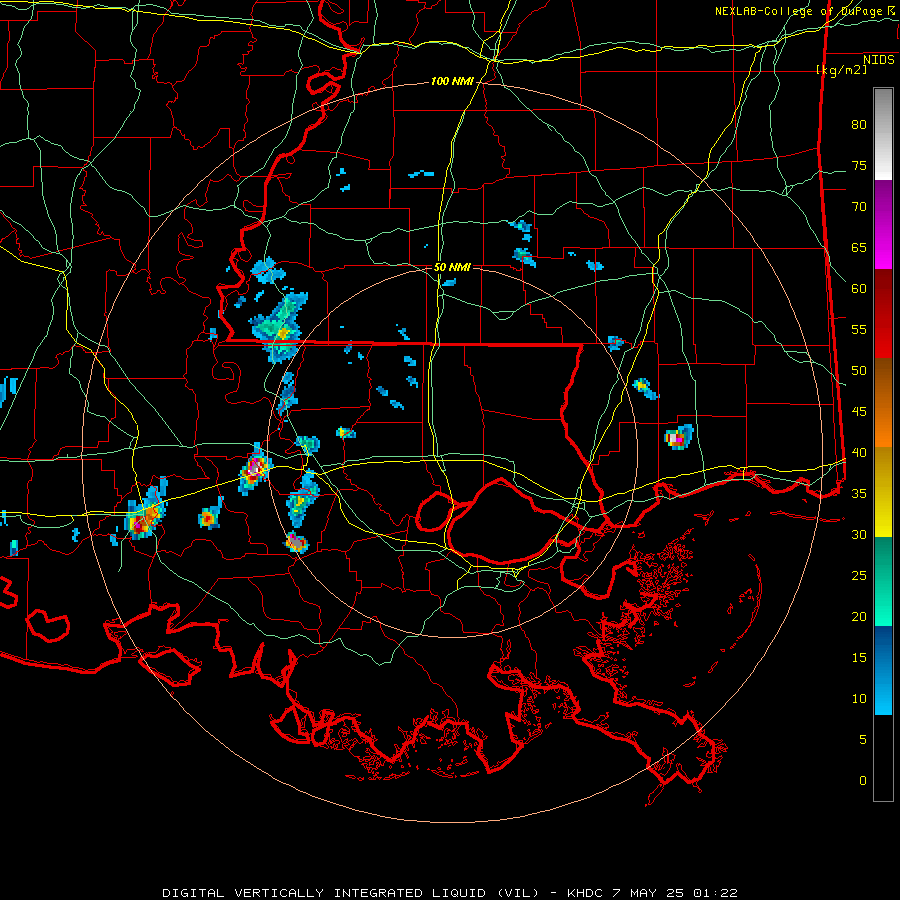The height and width of the screenshot is (900, 900).
Task: Click the 30 value on the color scale
Action: [x=859, y=534]
